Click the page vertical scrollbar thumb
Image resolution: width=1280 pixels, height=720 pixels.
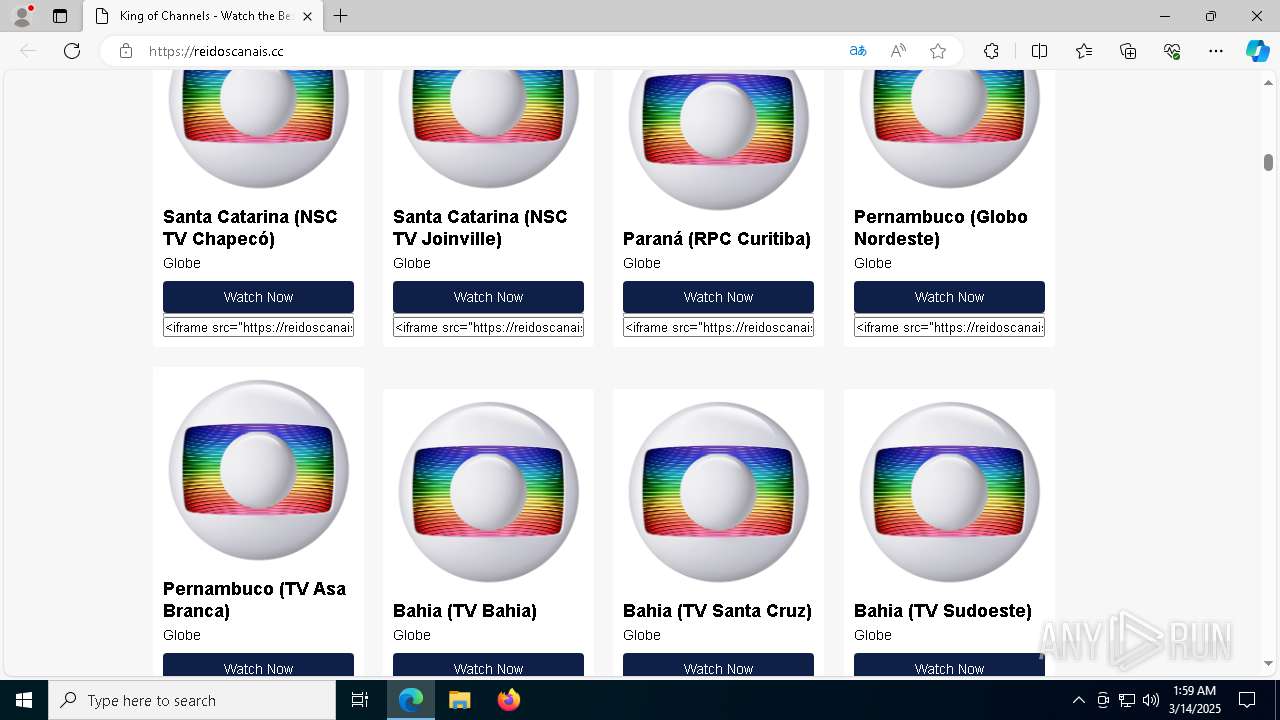[x=1268, y=162]
